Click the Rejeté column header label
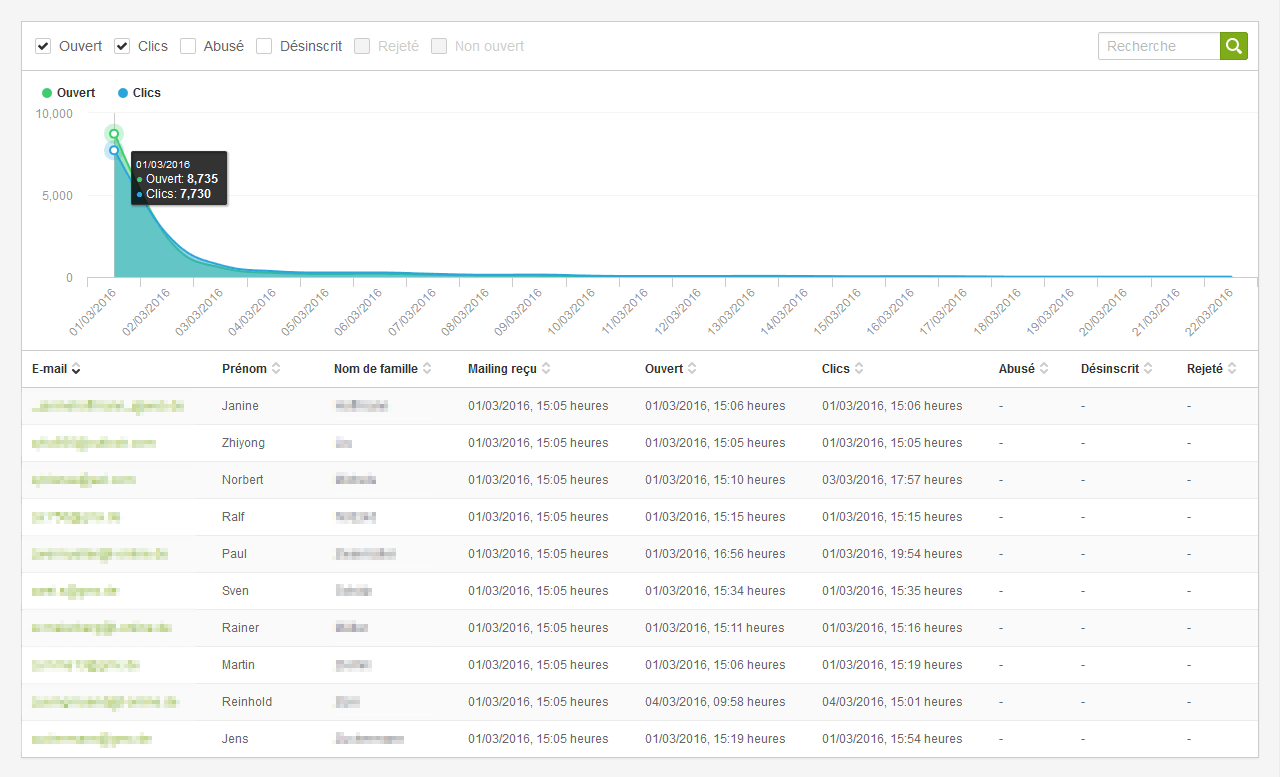Screen dimensions: 1280x777 pyautogui.click(x=1205, y=369)
